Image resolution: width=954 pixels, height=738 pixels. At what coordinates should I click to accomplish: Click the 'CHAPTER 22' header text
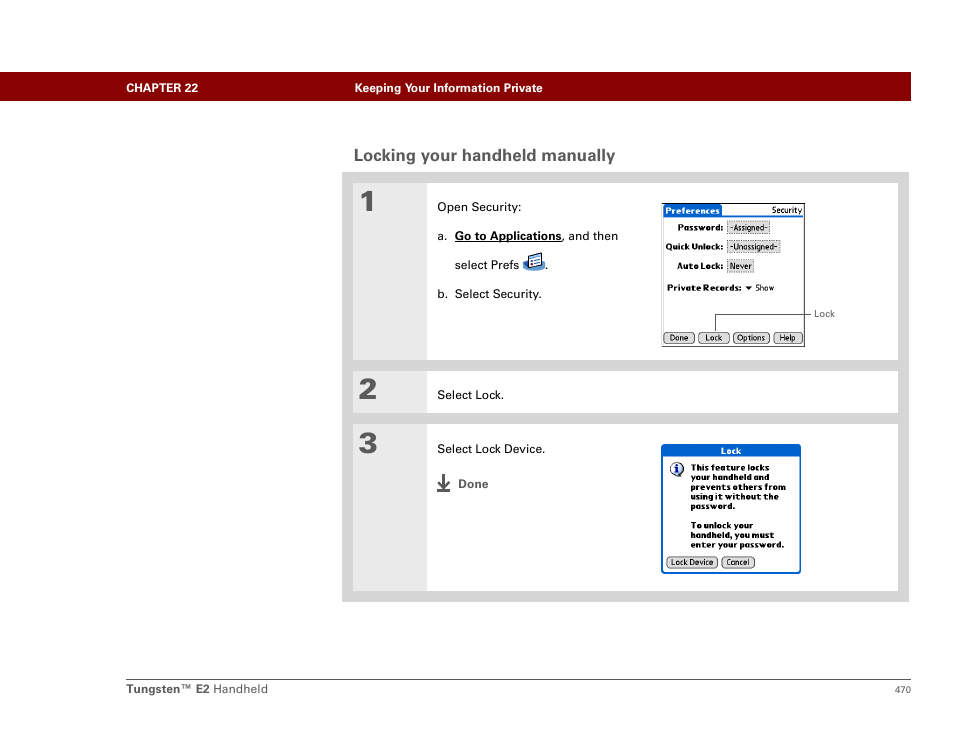(162, 88)
